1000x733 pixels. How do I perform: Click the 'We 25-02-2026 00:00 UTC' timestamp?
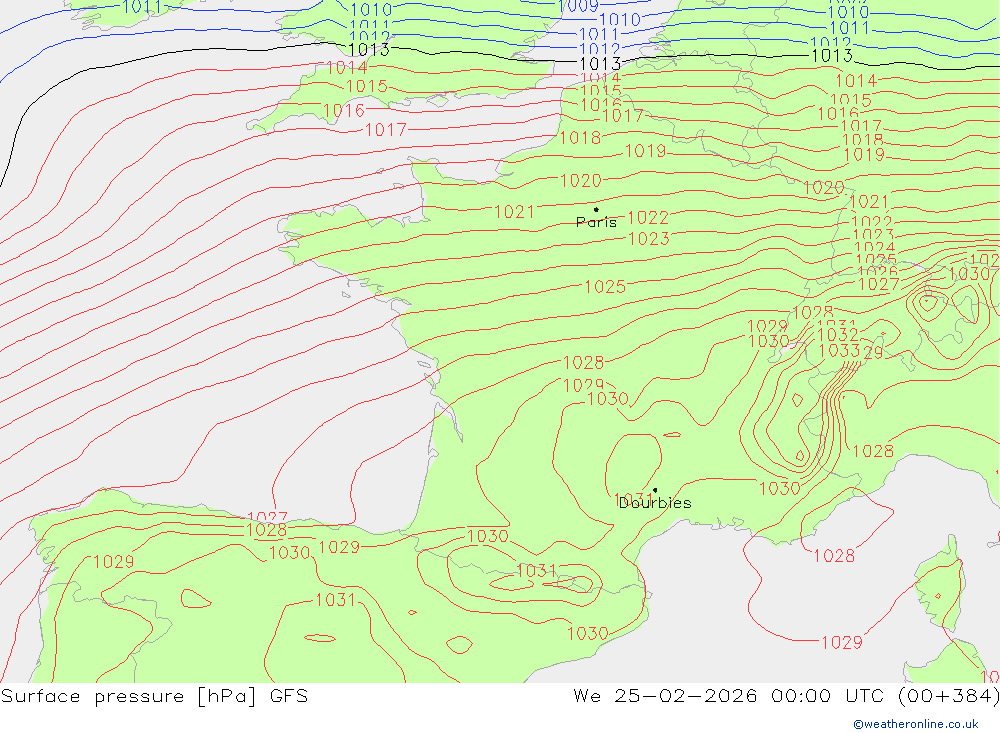[x=731, y=696]
